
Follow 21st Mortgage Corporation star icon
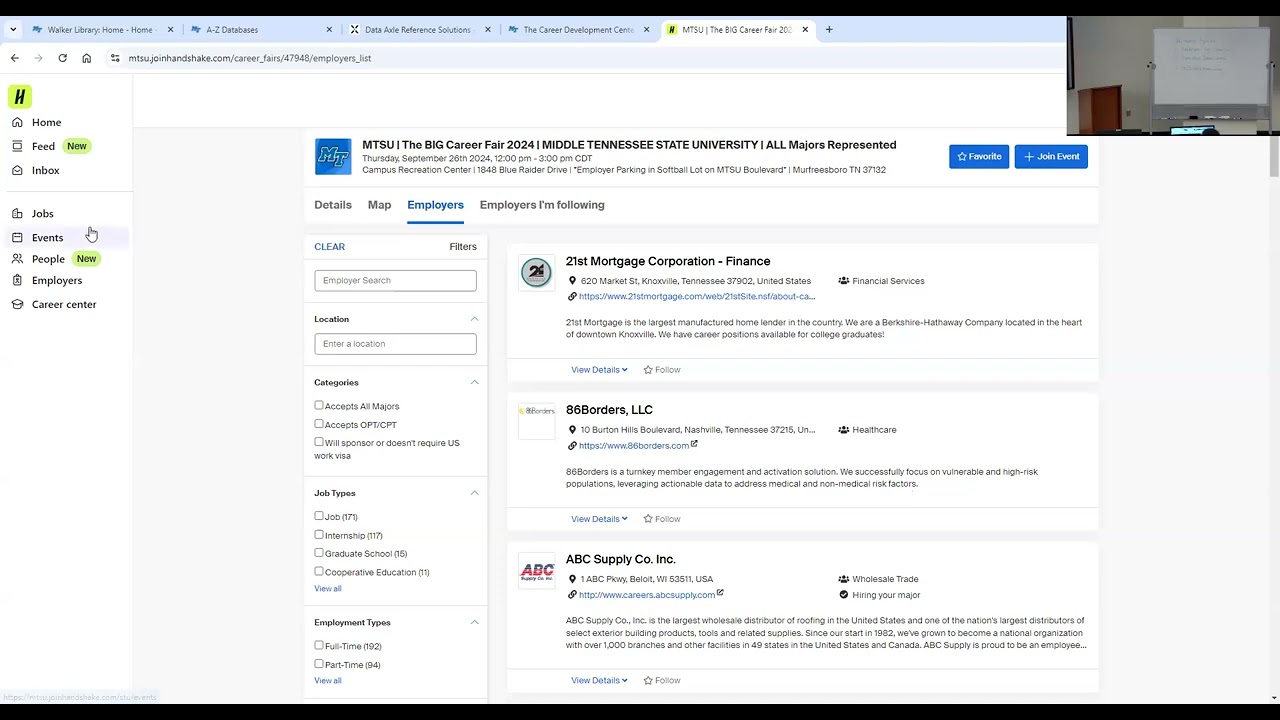(648, 370)
